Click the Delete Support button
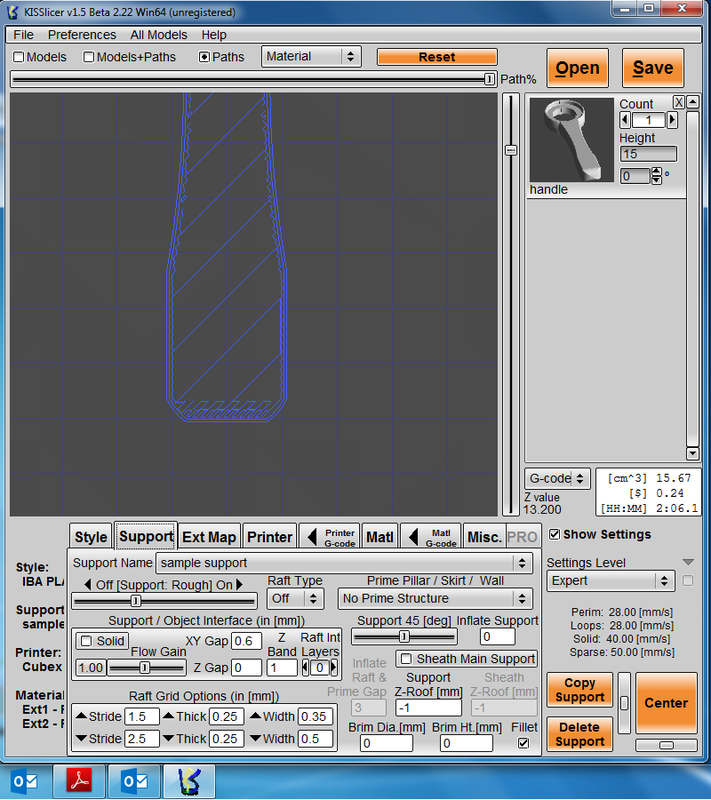The width and height of the screenshot is (711, 800). point(579,734)
